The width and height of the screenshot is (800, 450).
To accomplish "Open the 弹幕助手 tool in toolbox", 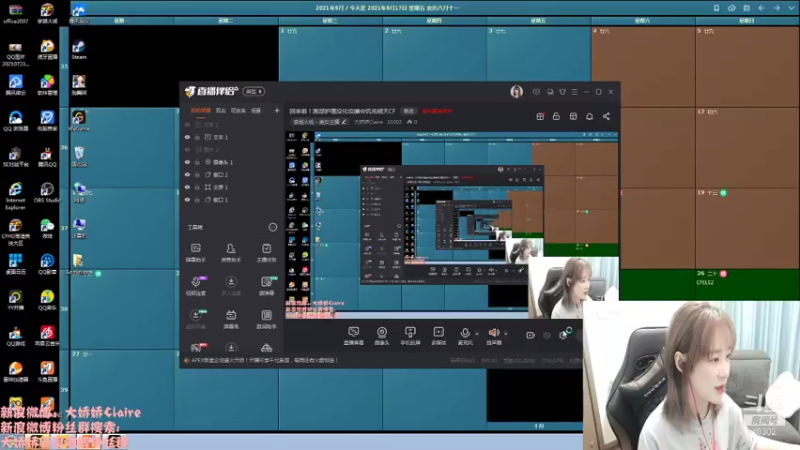I will (x=195, y=253).
